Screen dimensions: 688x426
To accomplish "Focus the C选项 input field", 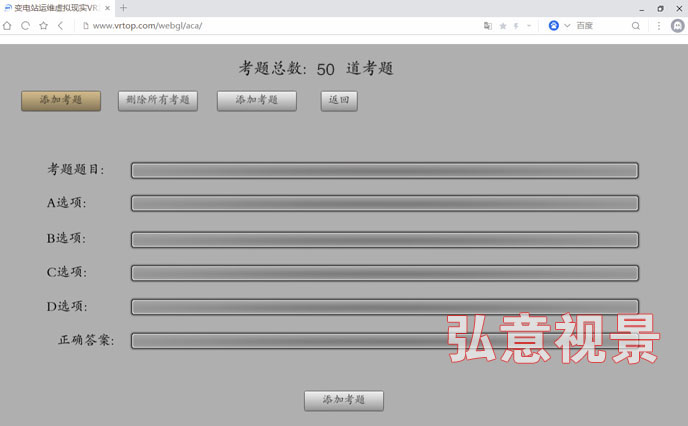I will click(385, 273).
